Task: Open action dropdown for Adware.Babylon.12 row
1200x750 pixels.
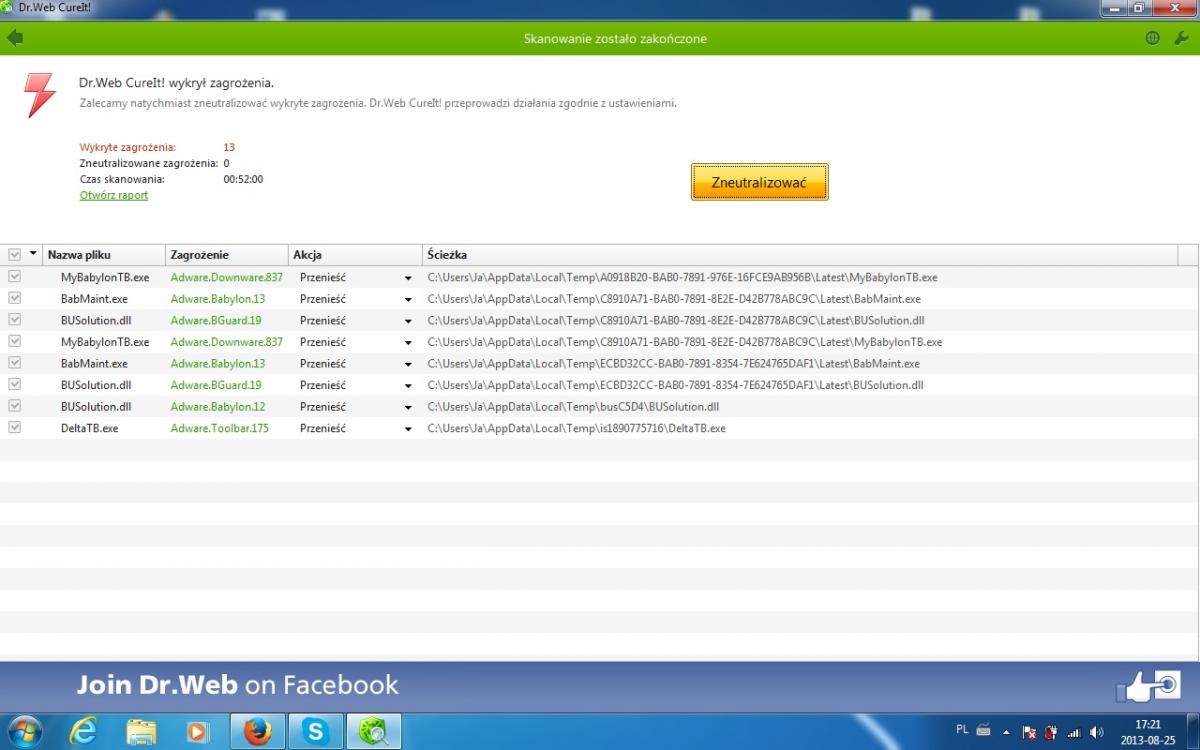Action: pyautogui.click(x=408, y=407)
